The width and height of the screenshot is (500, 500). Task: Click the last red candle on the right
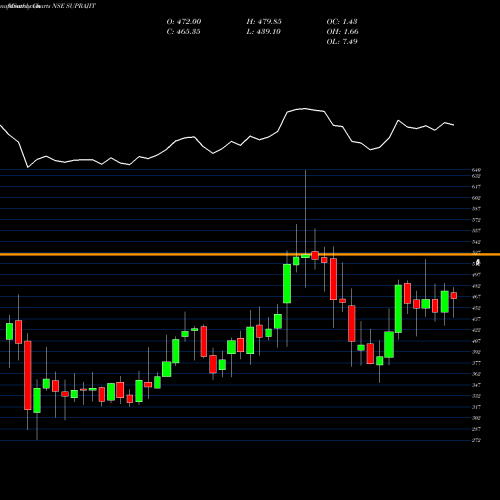click(454, 295)
